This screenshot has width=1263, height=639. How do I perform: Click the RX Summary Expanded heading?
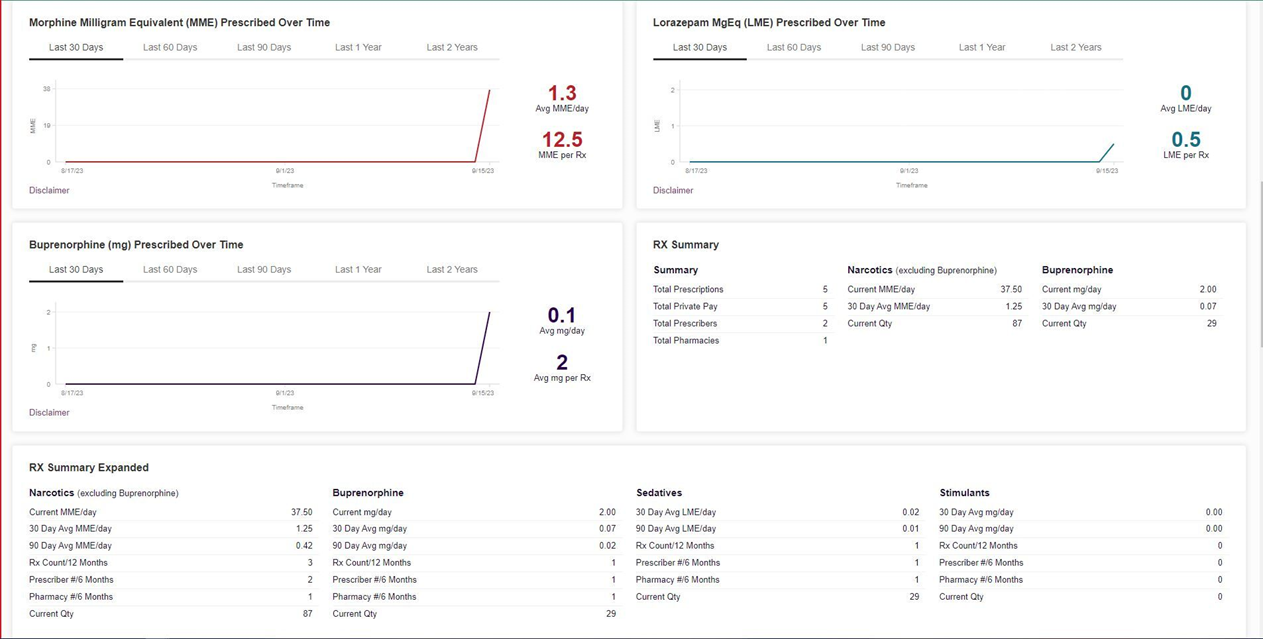pos(89,467)
